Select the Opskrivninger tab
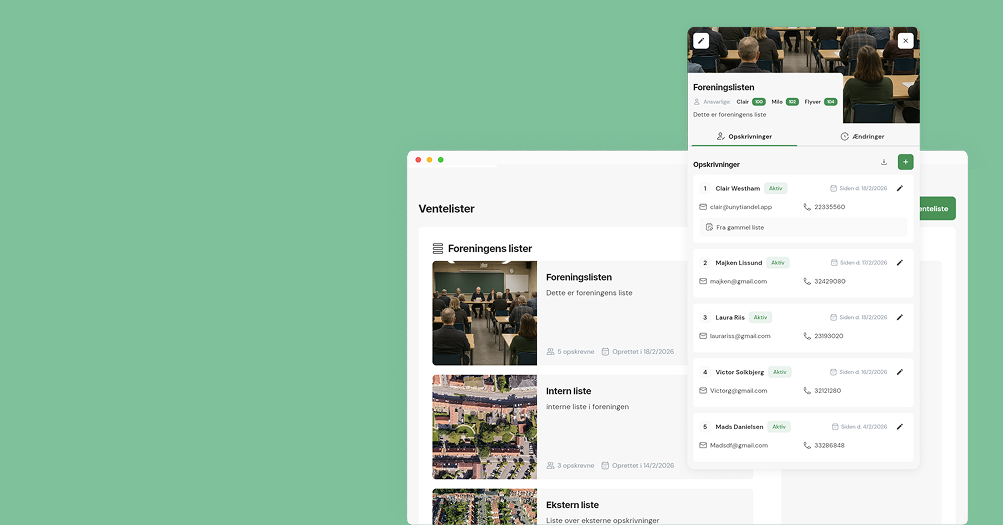This screenshot has width=1003, height=525. pos(744,136)
